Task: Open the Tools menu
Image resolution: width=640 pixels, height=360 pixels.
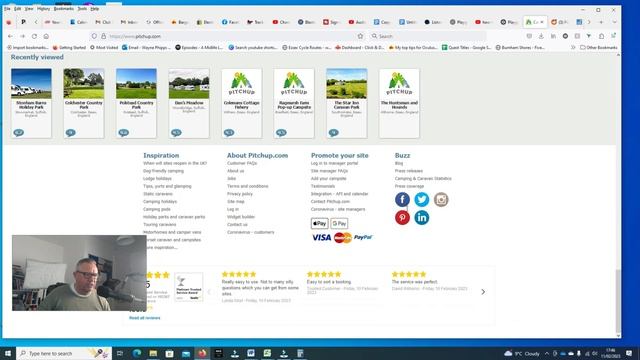Action: (82, 9)
